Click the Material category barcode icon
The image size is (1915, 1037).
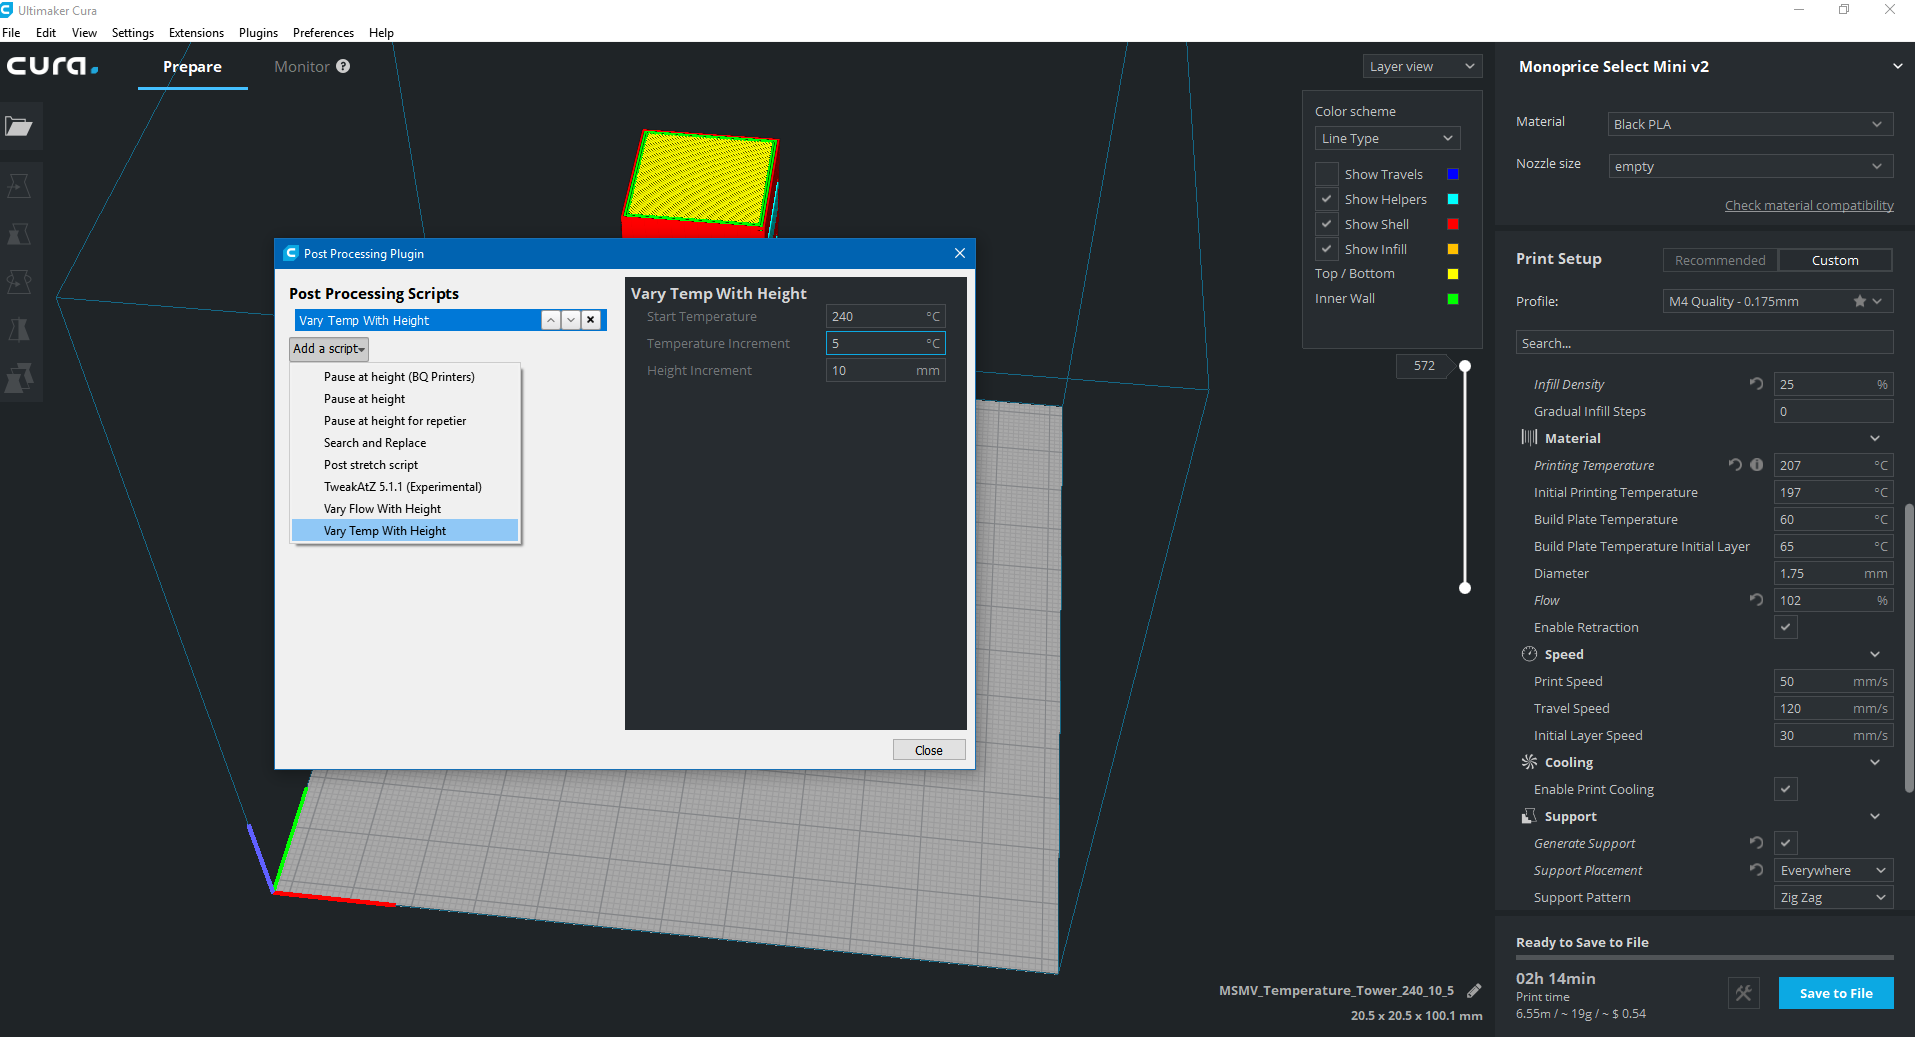(1529, 438)
